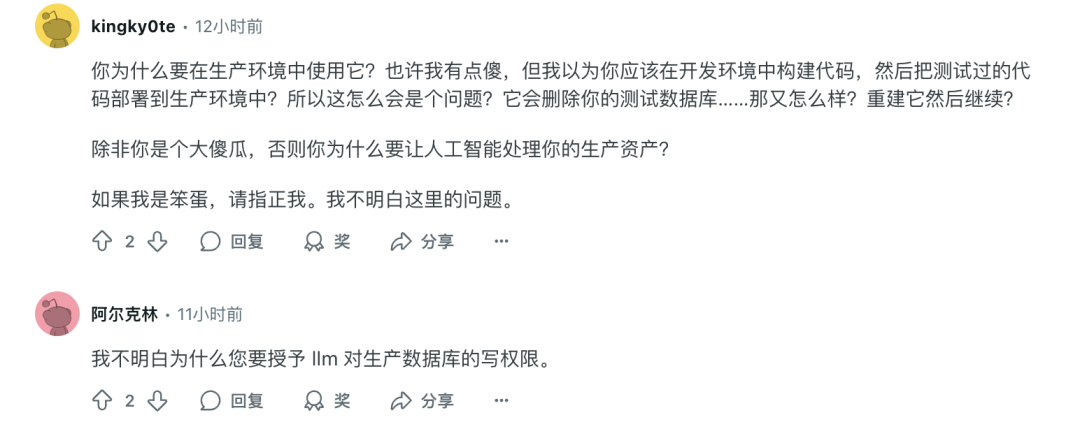Screen dimensions: 1080x443
Task: Click 分享 label on 阿尔克林's comment
Action: (x=437, y=400)
